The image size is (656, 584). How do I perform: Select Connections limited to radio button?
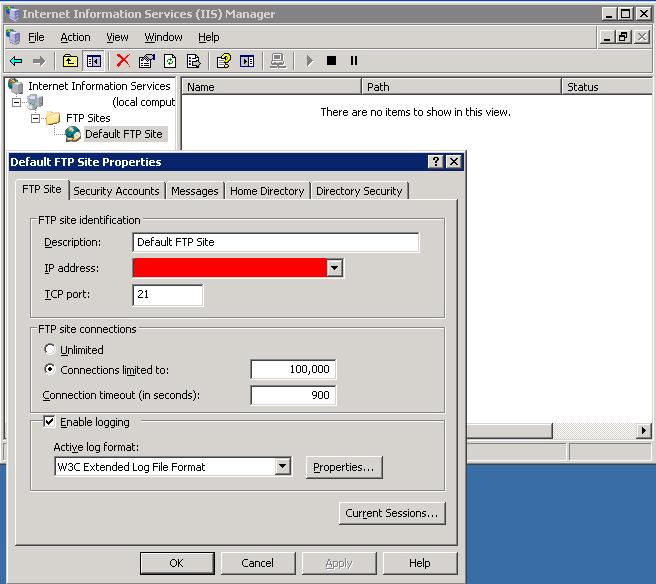pyautogui.click(x=49, y=369)
